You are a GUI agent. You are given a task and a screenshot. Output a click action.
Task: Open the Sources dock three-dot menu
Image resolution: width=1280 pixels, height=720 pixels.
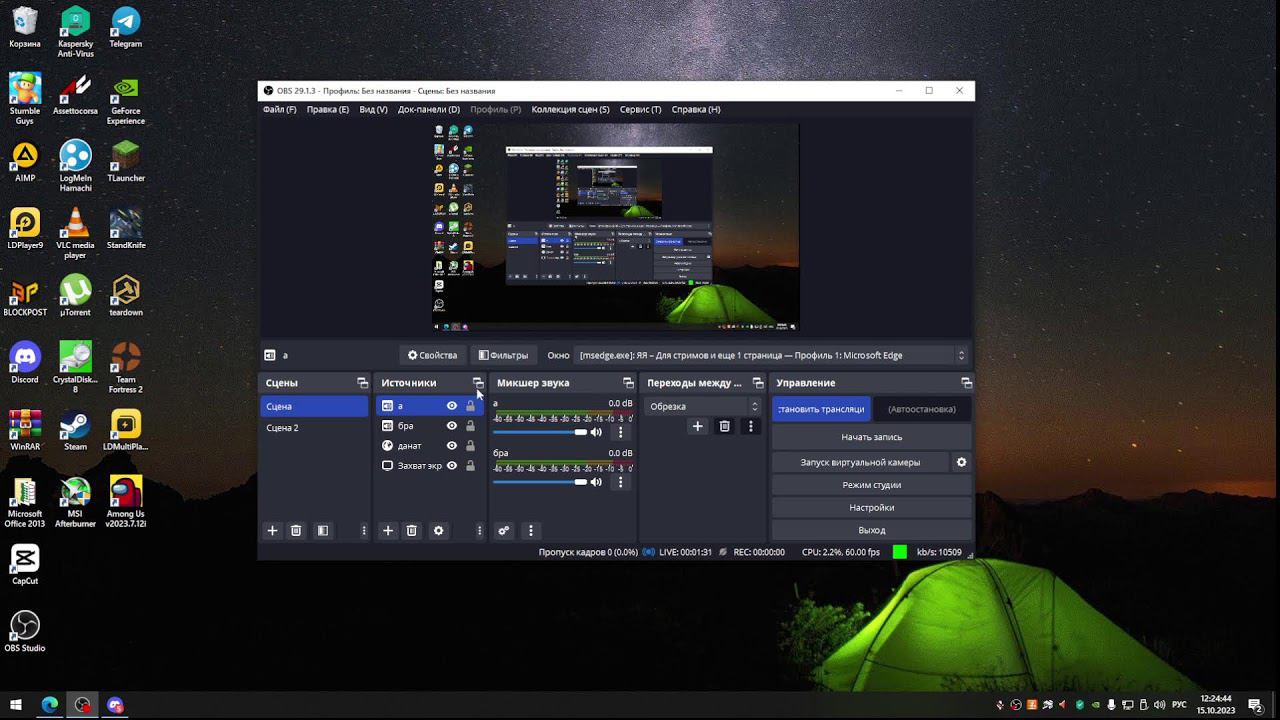click(479, 531)
